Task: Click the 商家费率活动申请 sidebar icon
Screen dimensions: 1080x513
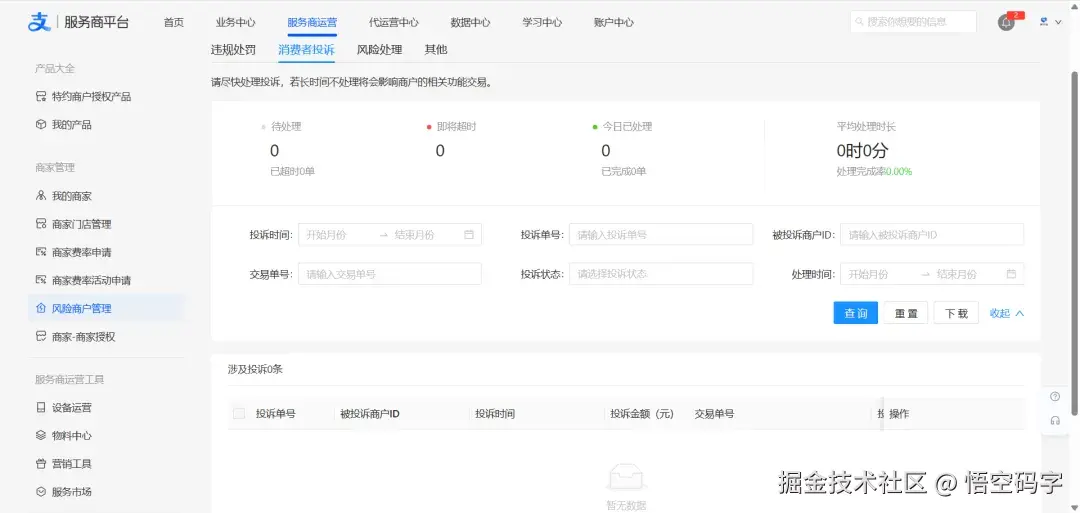Action: [x=41, y=281]
